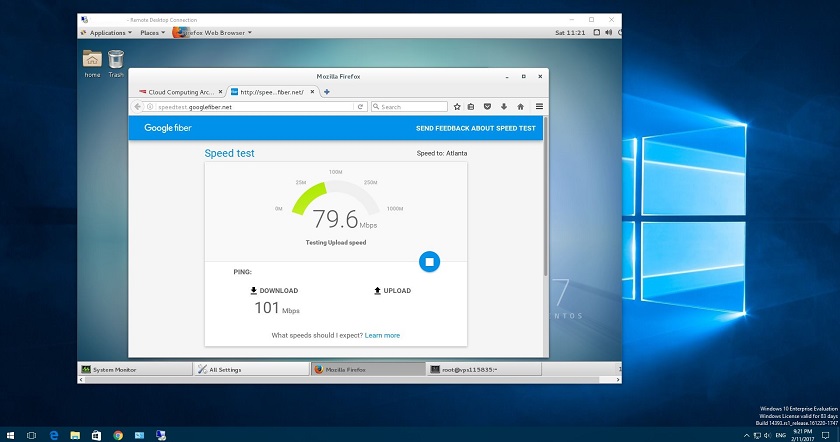Expand the Places menu

coord(153,32)
